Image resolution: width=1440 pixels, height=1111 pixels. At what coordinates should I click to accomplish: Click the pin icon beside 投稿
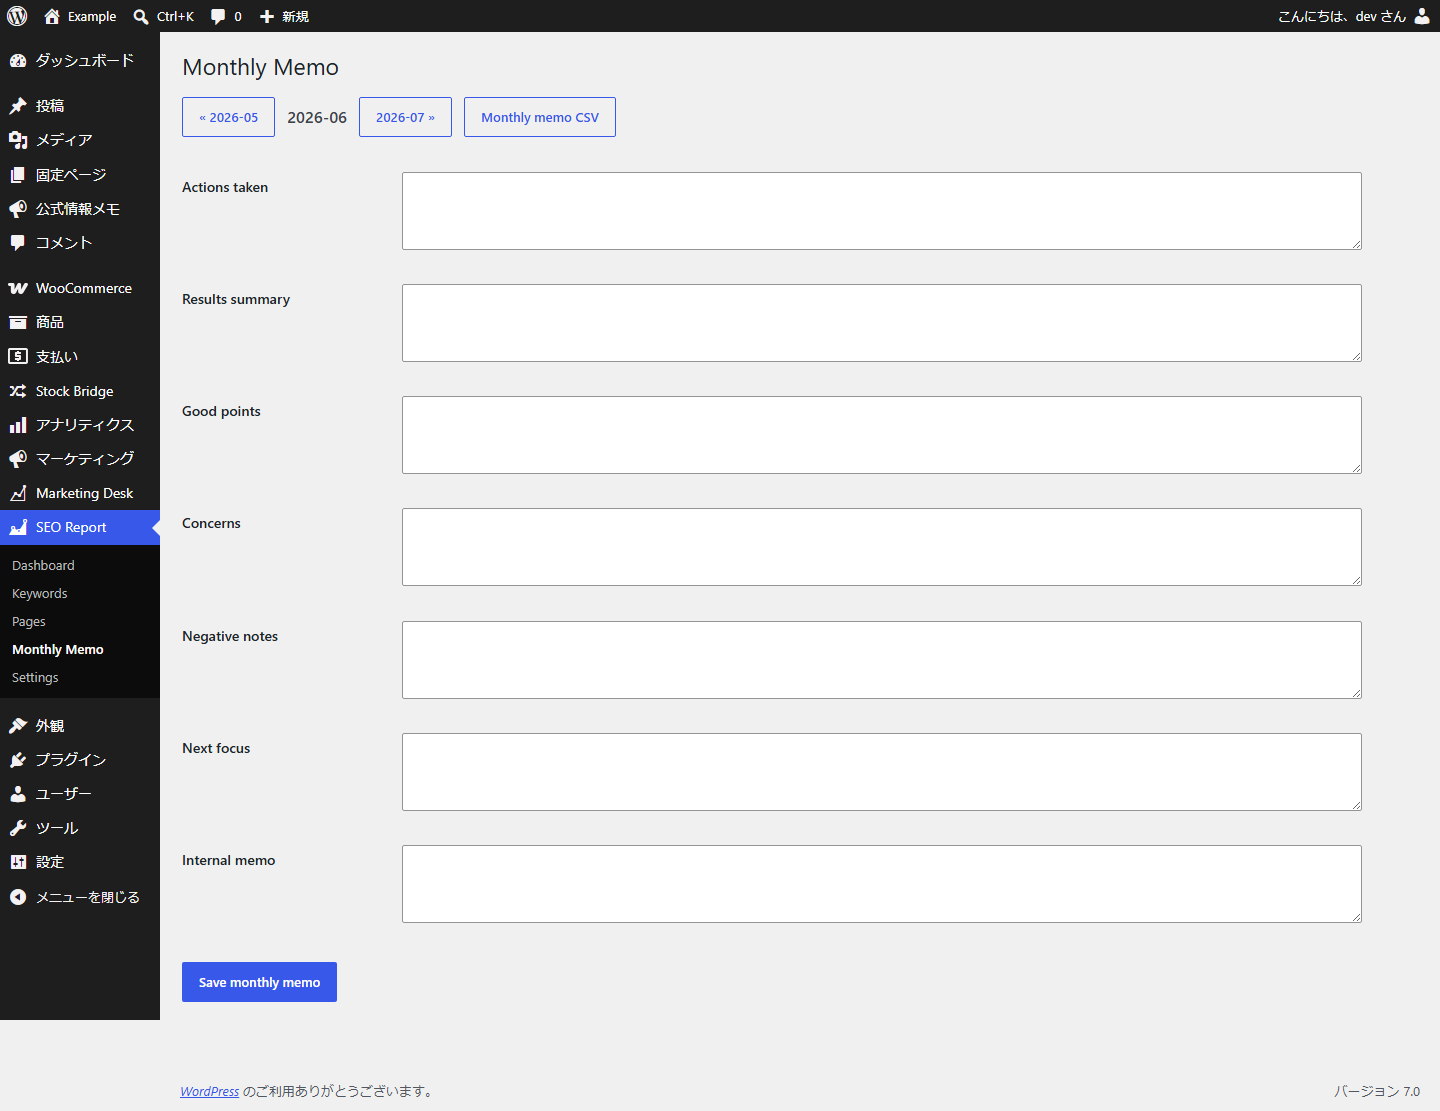point(18,106)
